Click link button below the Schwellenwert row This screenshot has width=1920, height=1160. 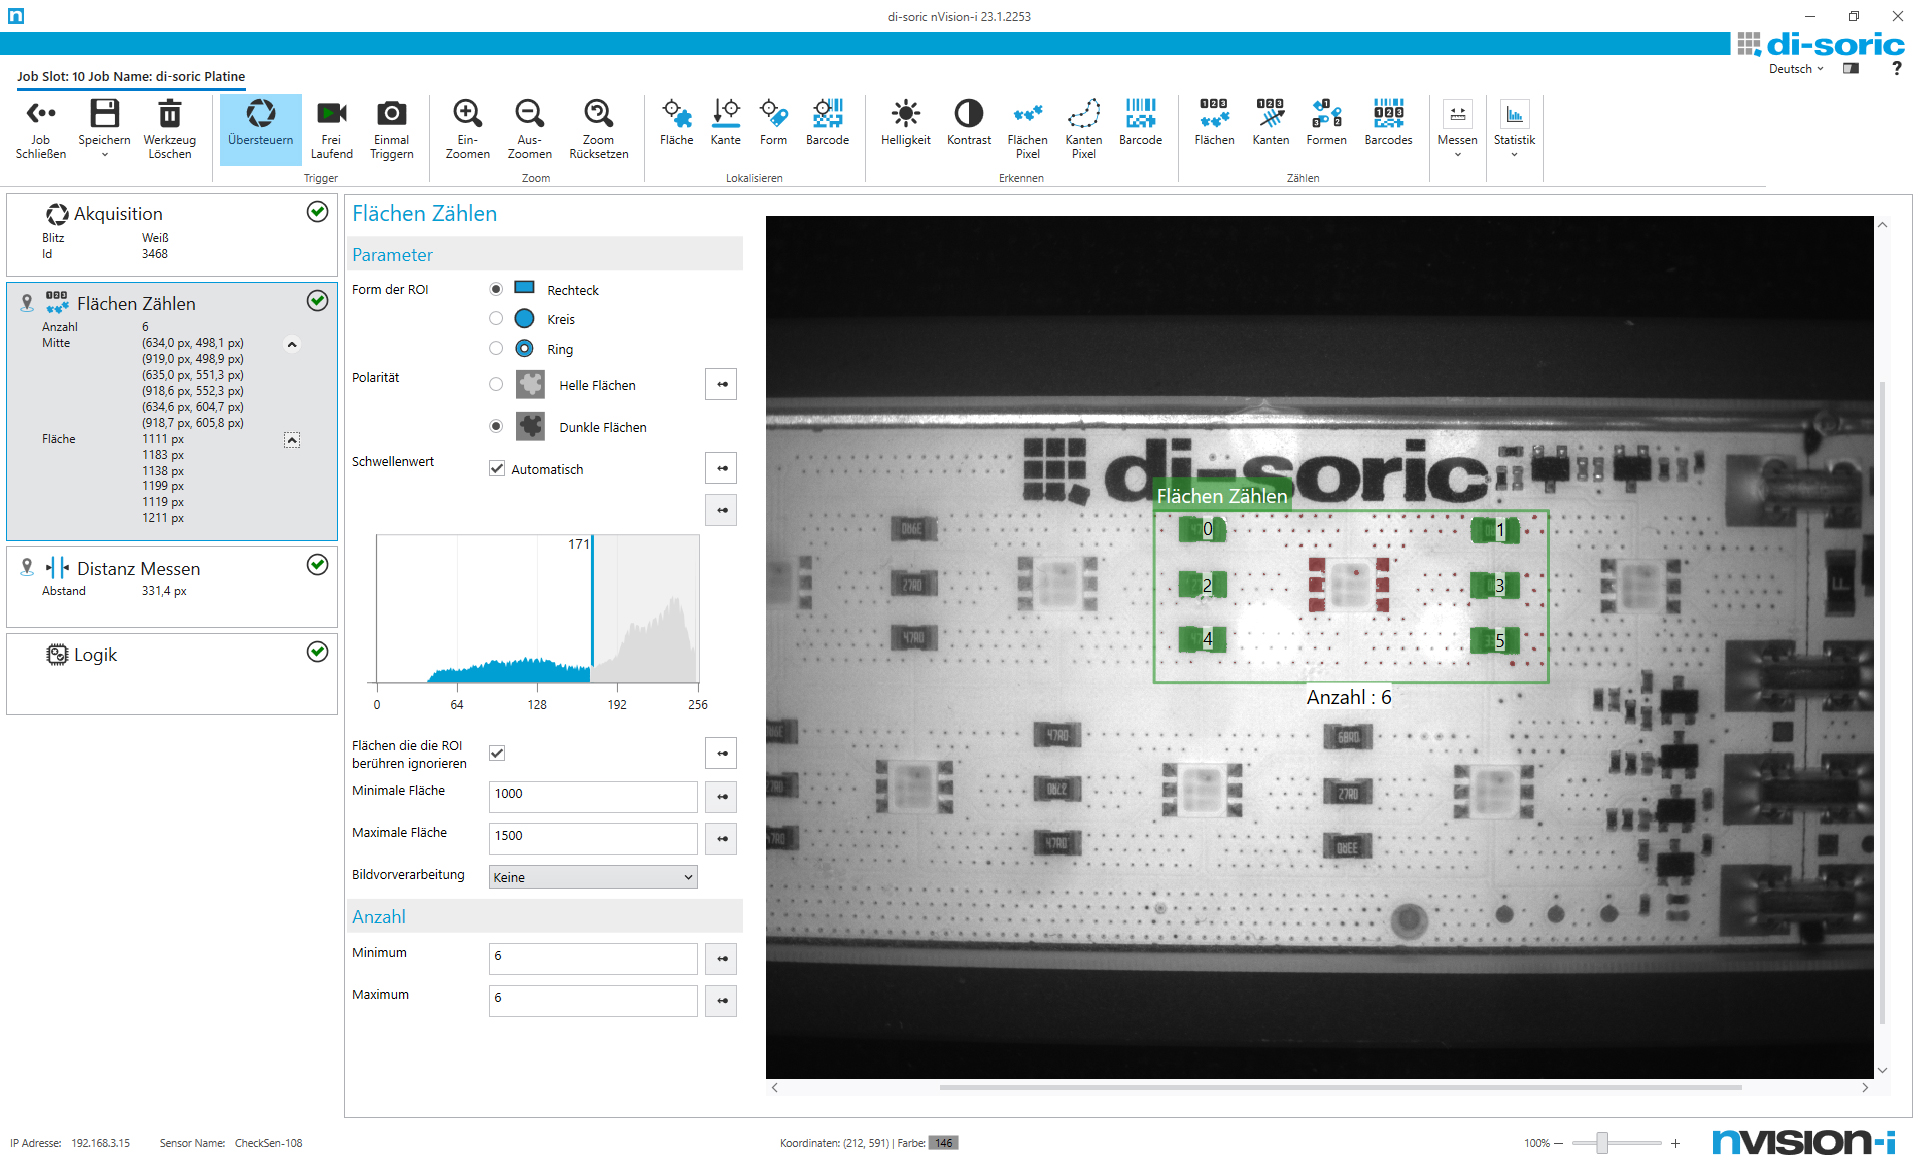coord(721,510)
